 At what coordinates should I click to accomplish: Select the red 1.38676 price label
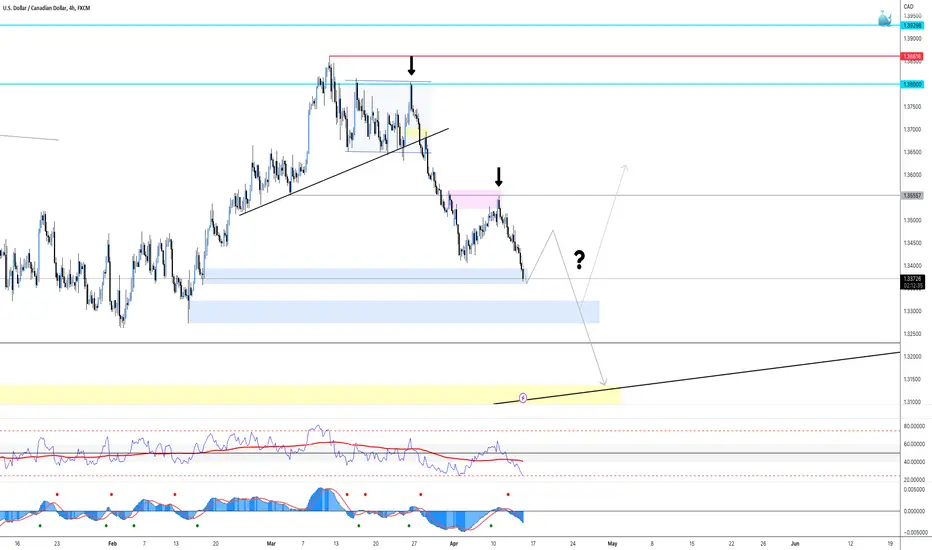[912, 56]
